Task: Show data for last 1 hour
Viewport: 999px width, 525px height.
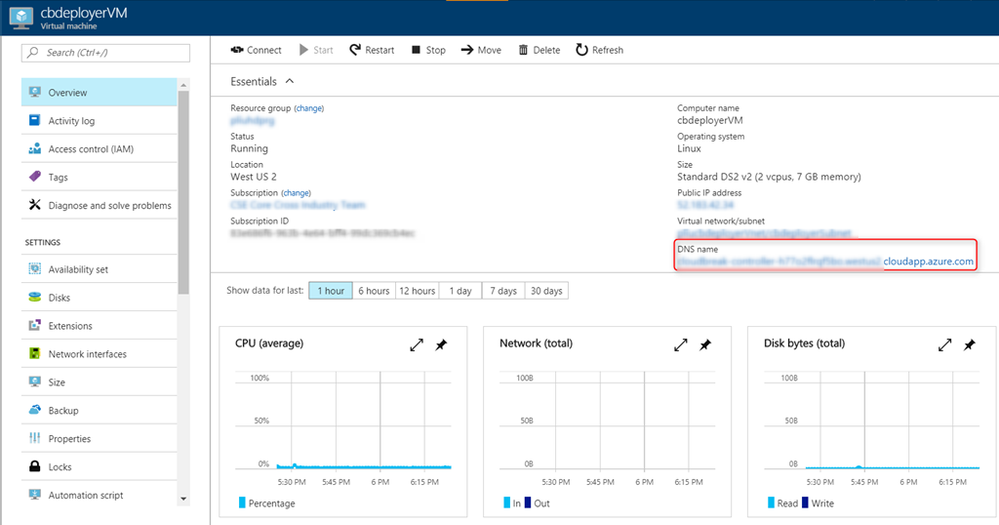Action: [331, 291]
